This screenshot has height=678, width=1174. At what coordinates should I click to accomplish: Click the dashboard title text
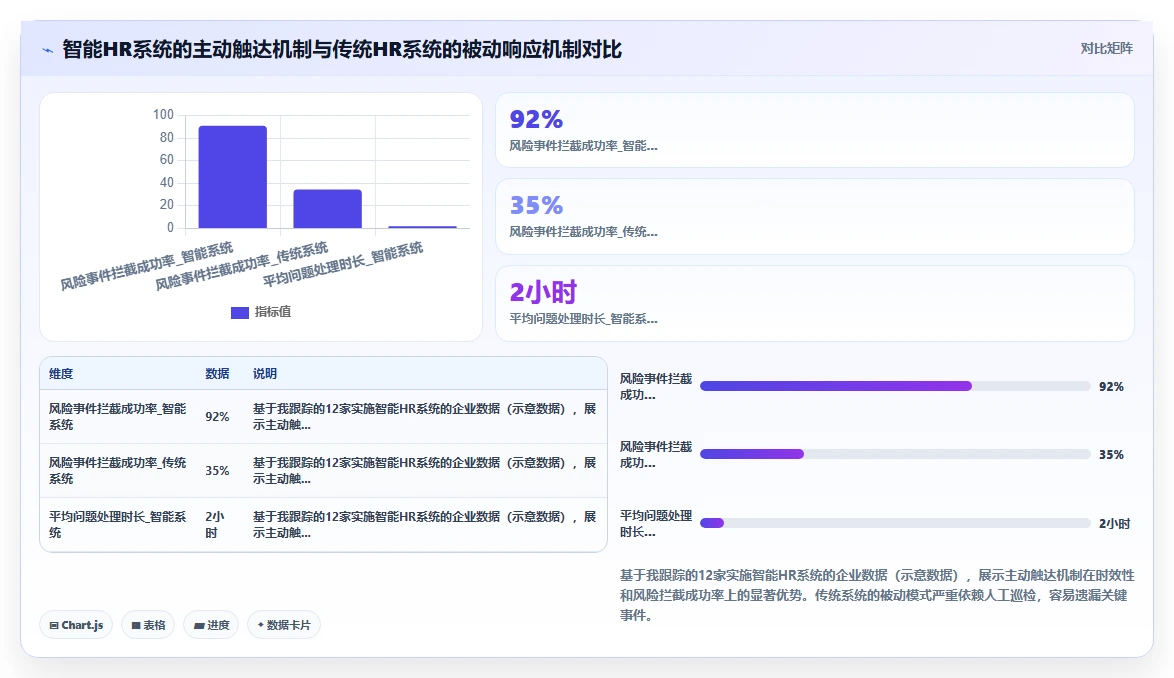click(341, 49)
